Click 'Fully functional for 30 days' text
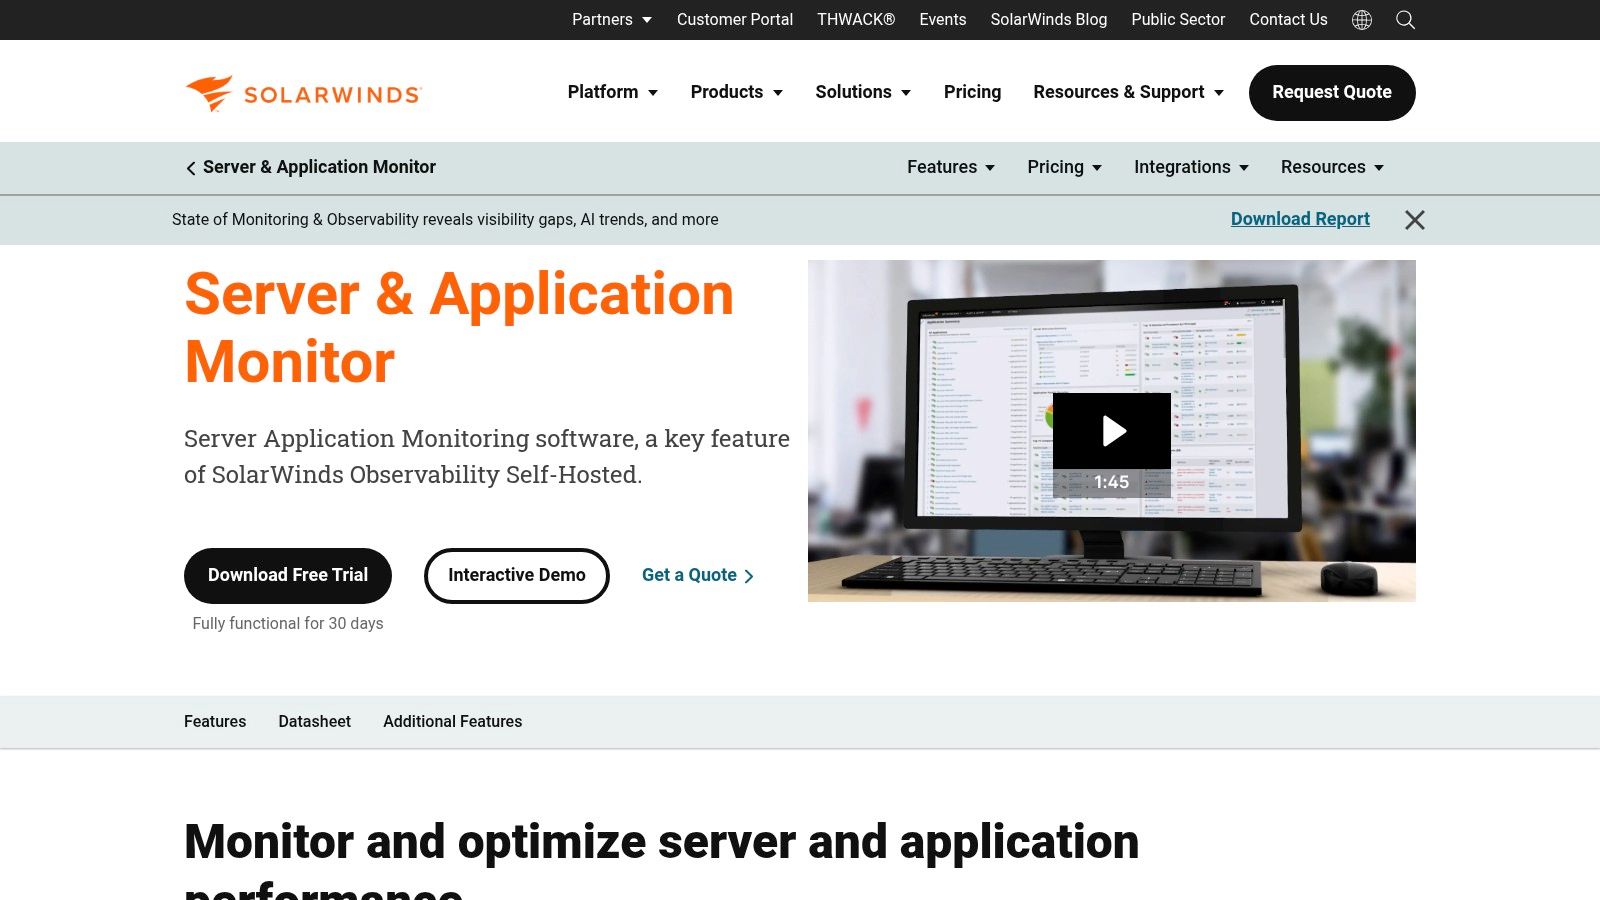The image size is (1600, 900). coord(288,624)
